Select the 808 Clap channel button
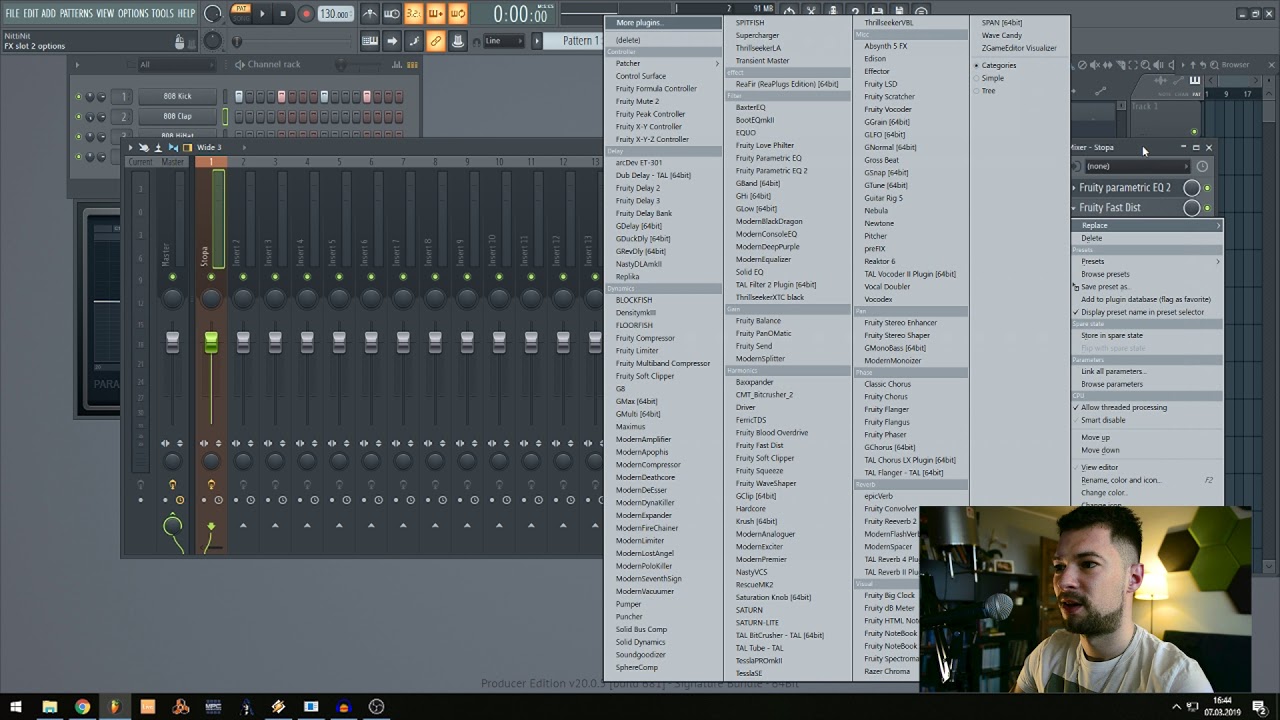This screenshot has width=1280, height=720. coord(177,116)
